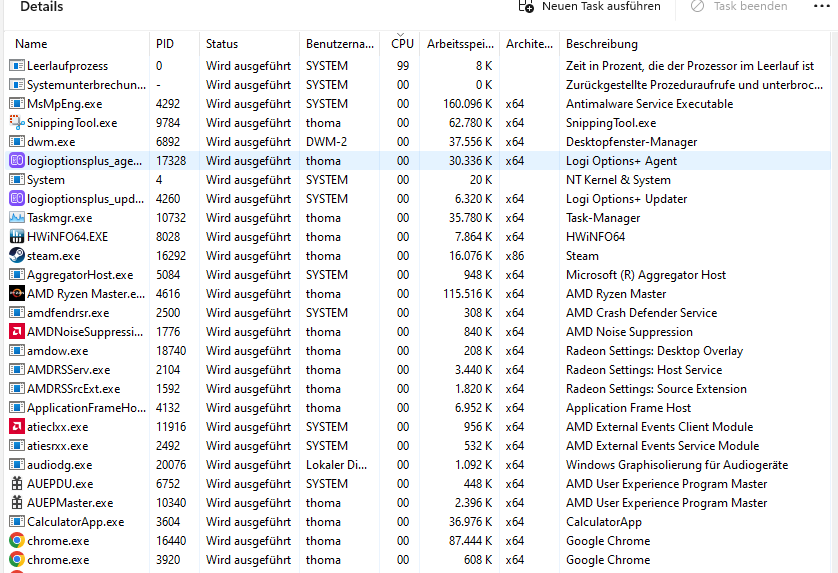This screenshot has height=573, width=838.
Task: Click the Task beenden icon
Action: coord(697,6)
